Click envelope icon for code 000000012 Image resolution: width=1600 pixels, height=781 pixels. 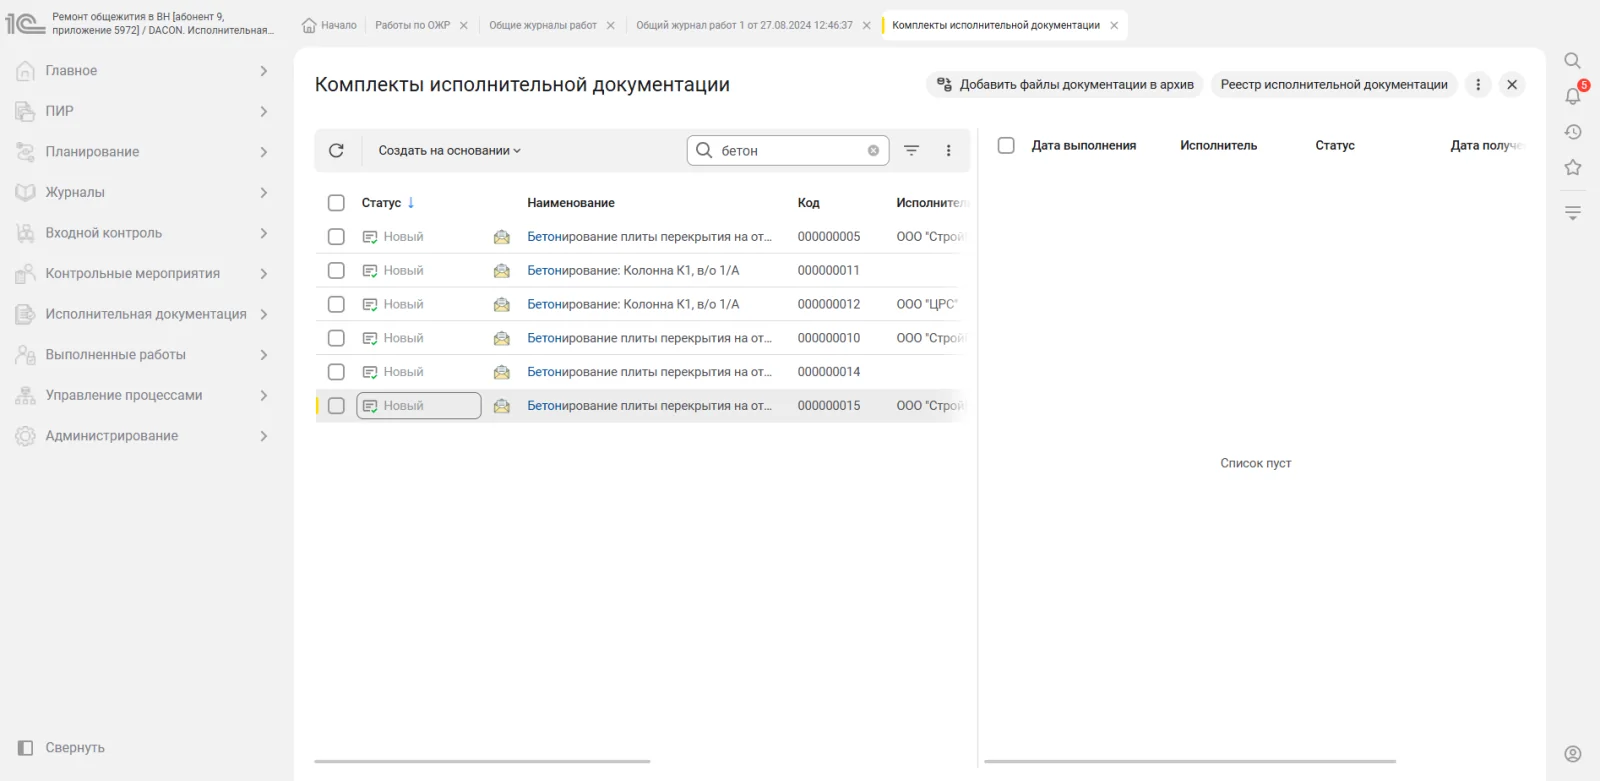coord(502,305)
